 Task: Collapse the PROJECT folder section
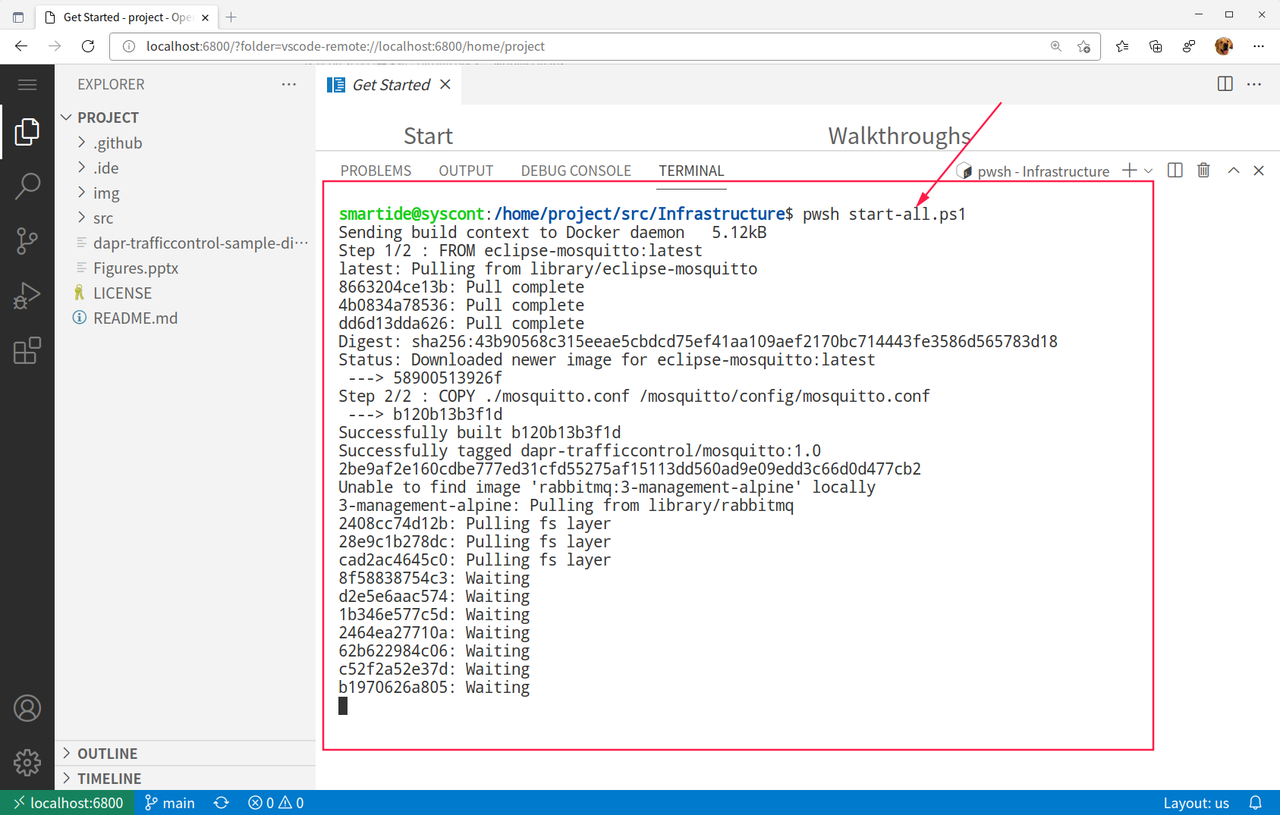tap(185, 117)
